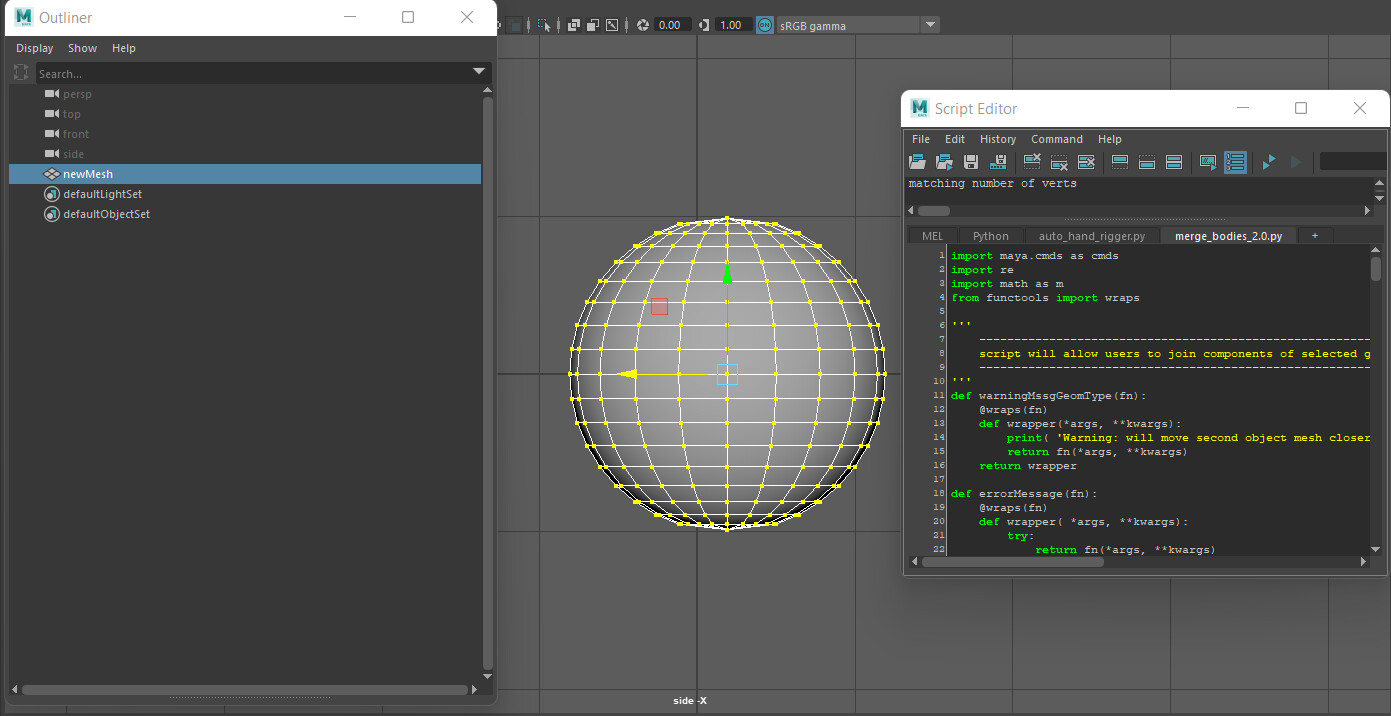Switch to the auto_hand_rigger.py tab
This screenshot has height=716, width=1391.
pyautogui.click(x=1091, y=235)
